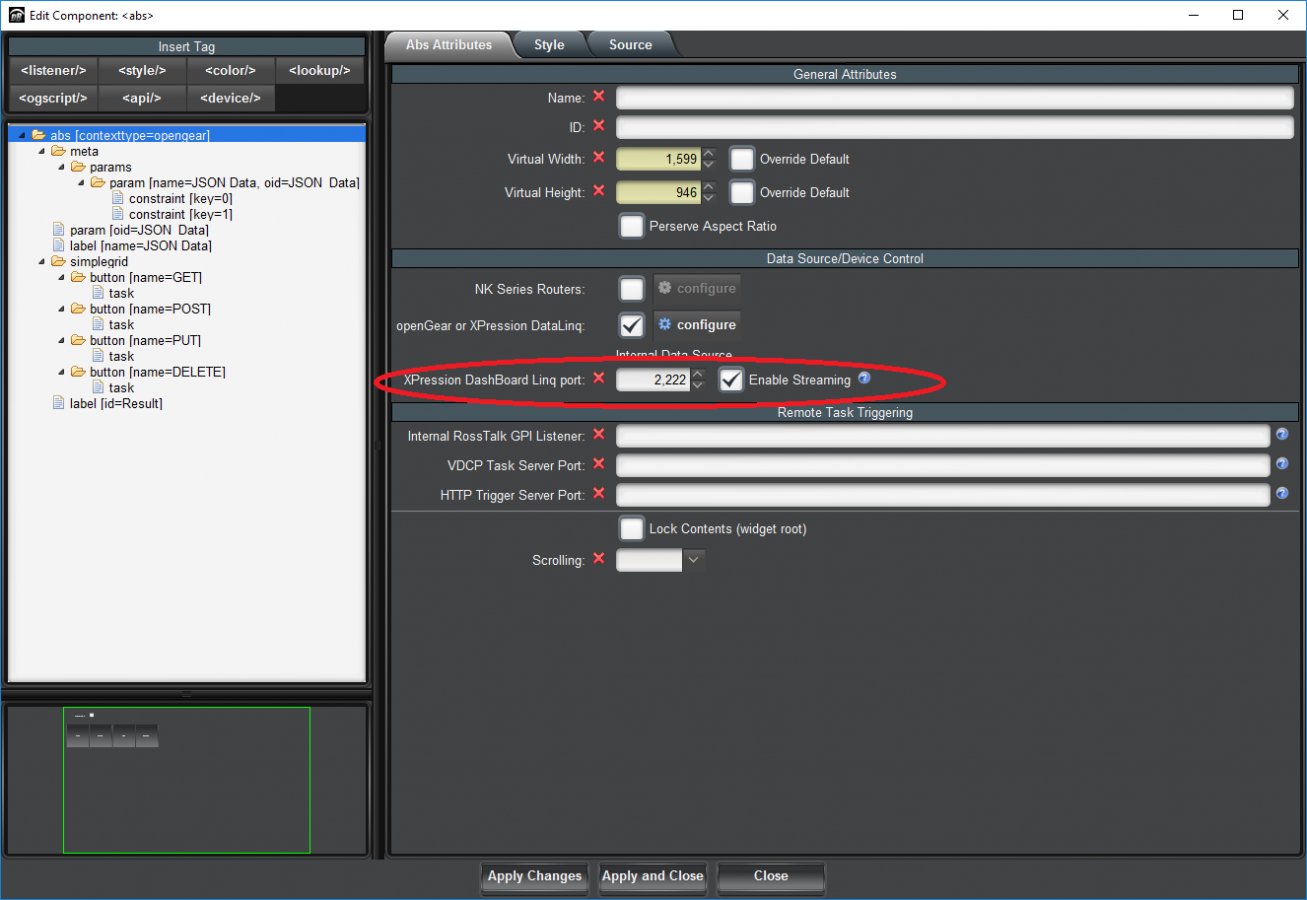
Task: Collapse the params tree node arrow
Action: click(x=62, y=167)
